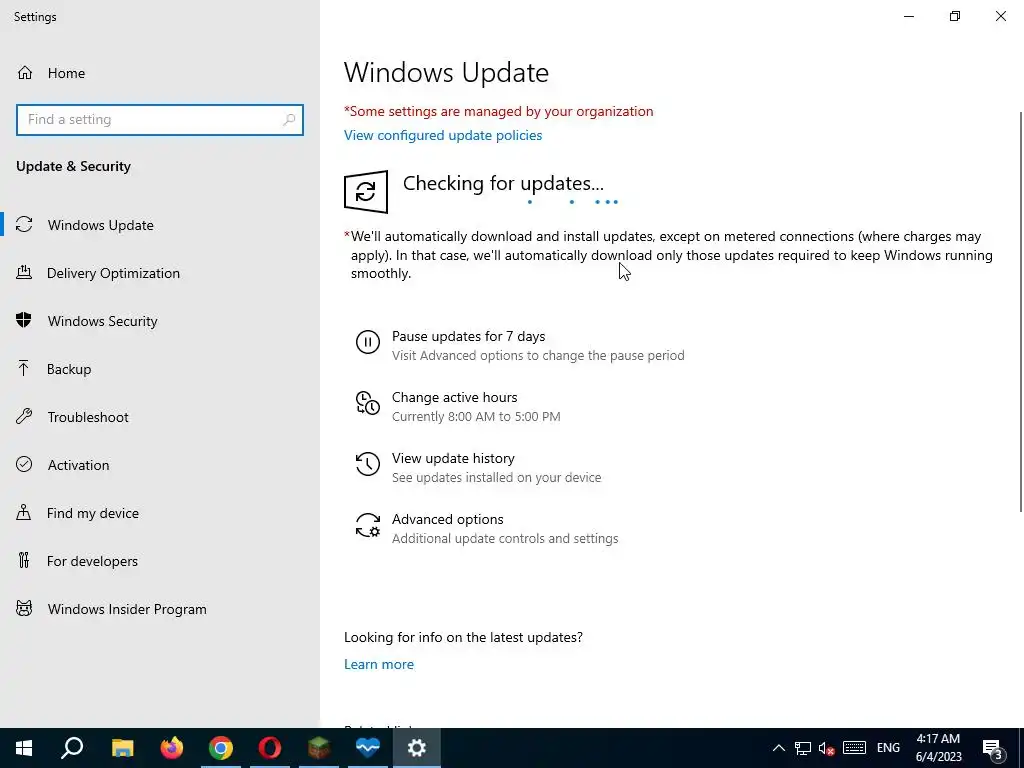The image size is (1024, 768).
Task: Click Pause updates for 7 days
Action: click(x=468, y=336)
